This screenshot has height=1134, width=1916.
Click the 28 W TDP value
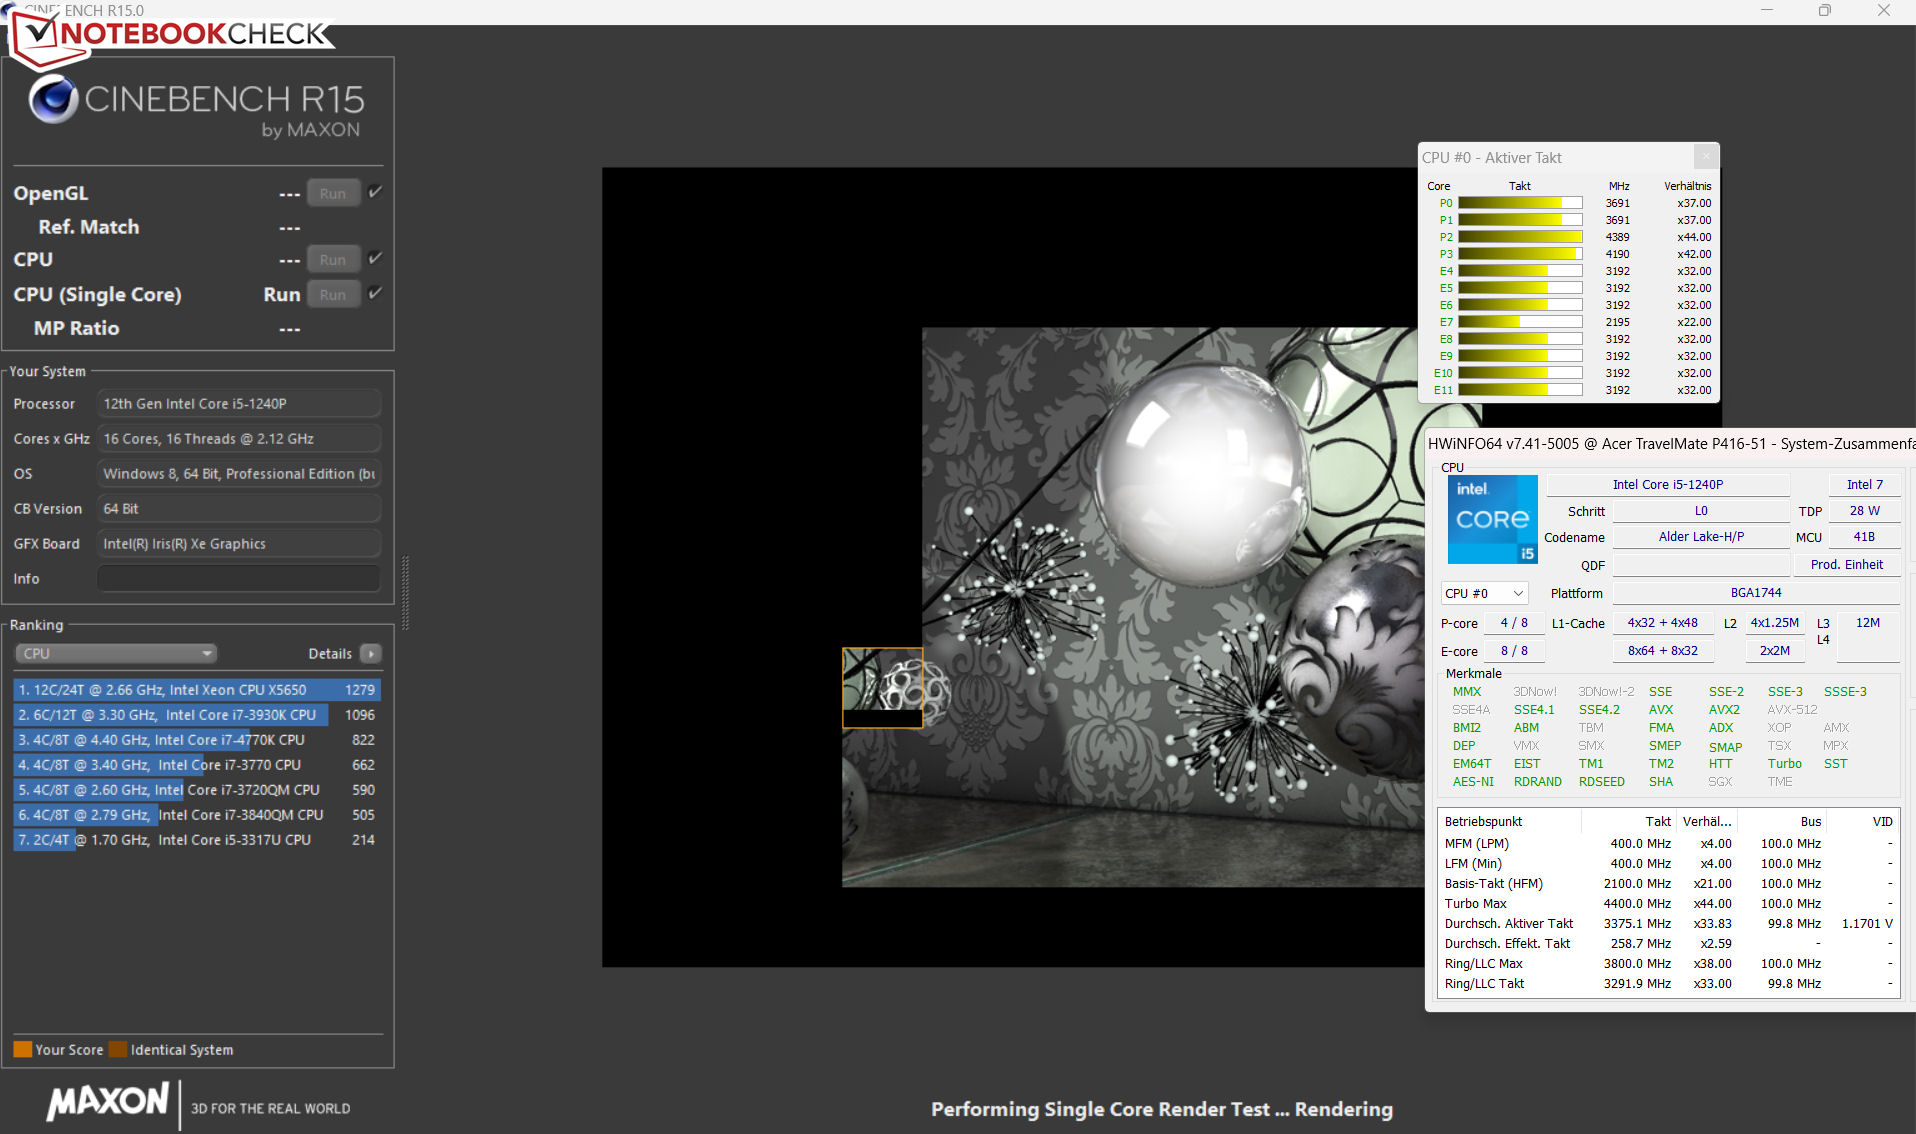click(1864, 511)
